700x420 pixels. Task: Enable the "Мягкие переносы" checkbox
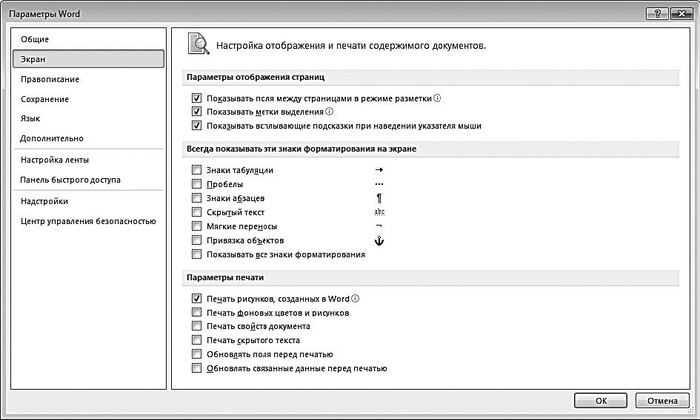pos(196,226)
